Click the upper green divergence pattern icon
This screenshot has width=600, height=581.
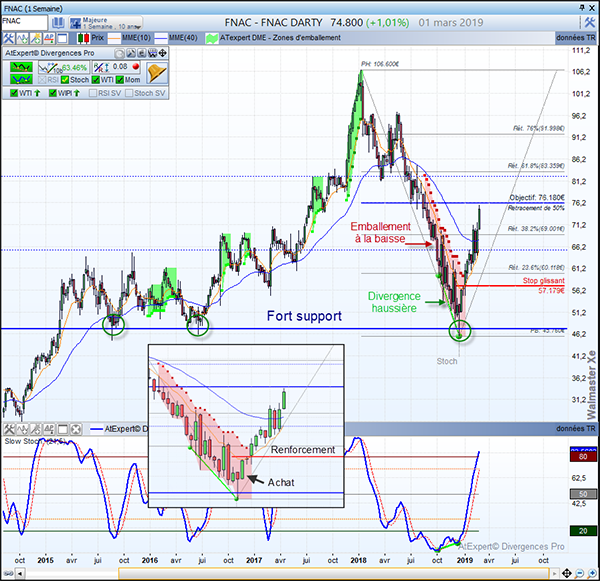pos(21,67)
